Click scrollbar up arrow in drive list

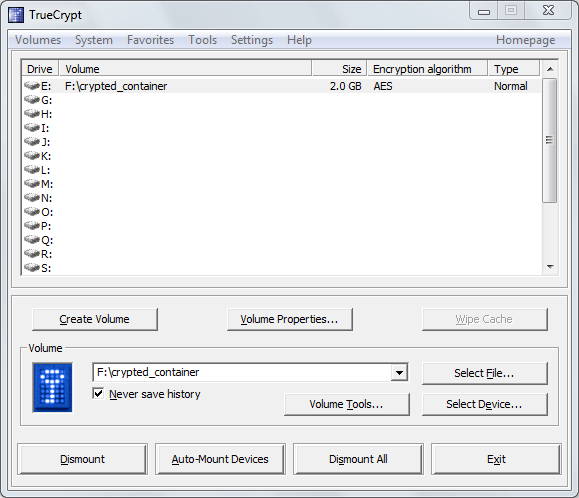click(550, 69)
